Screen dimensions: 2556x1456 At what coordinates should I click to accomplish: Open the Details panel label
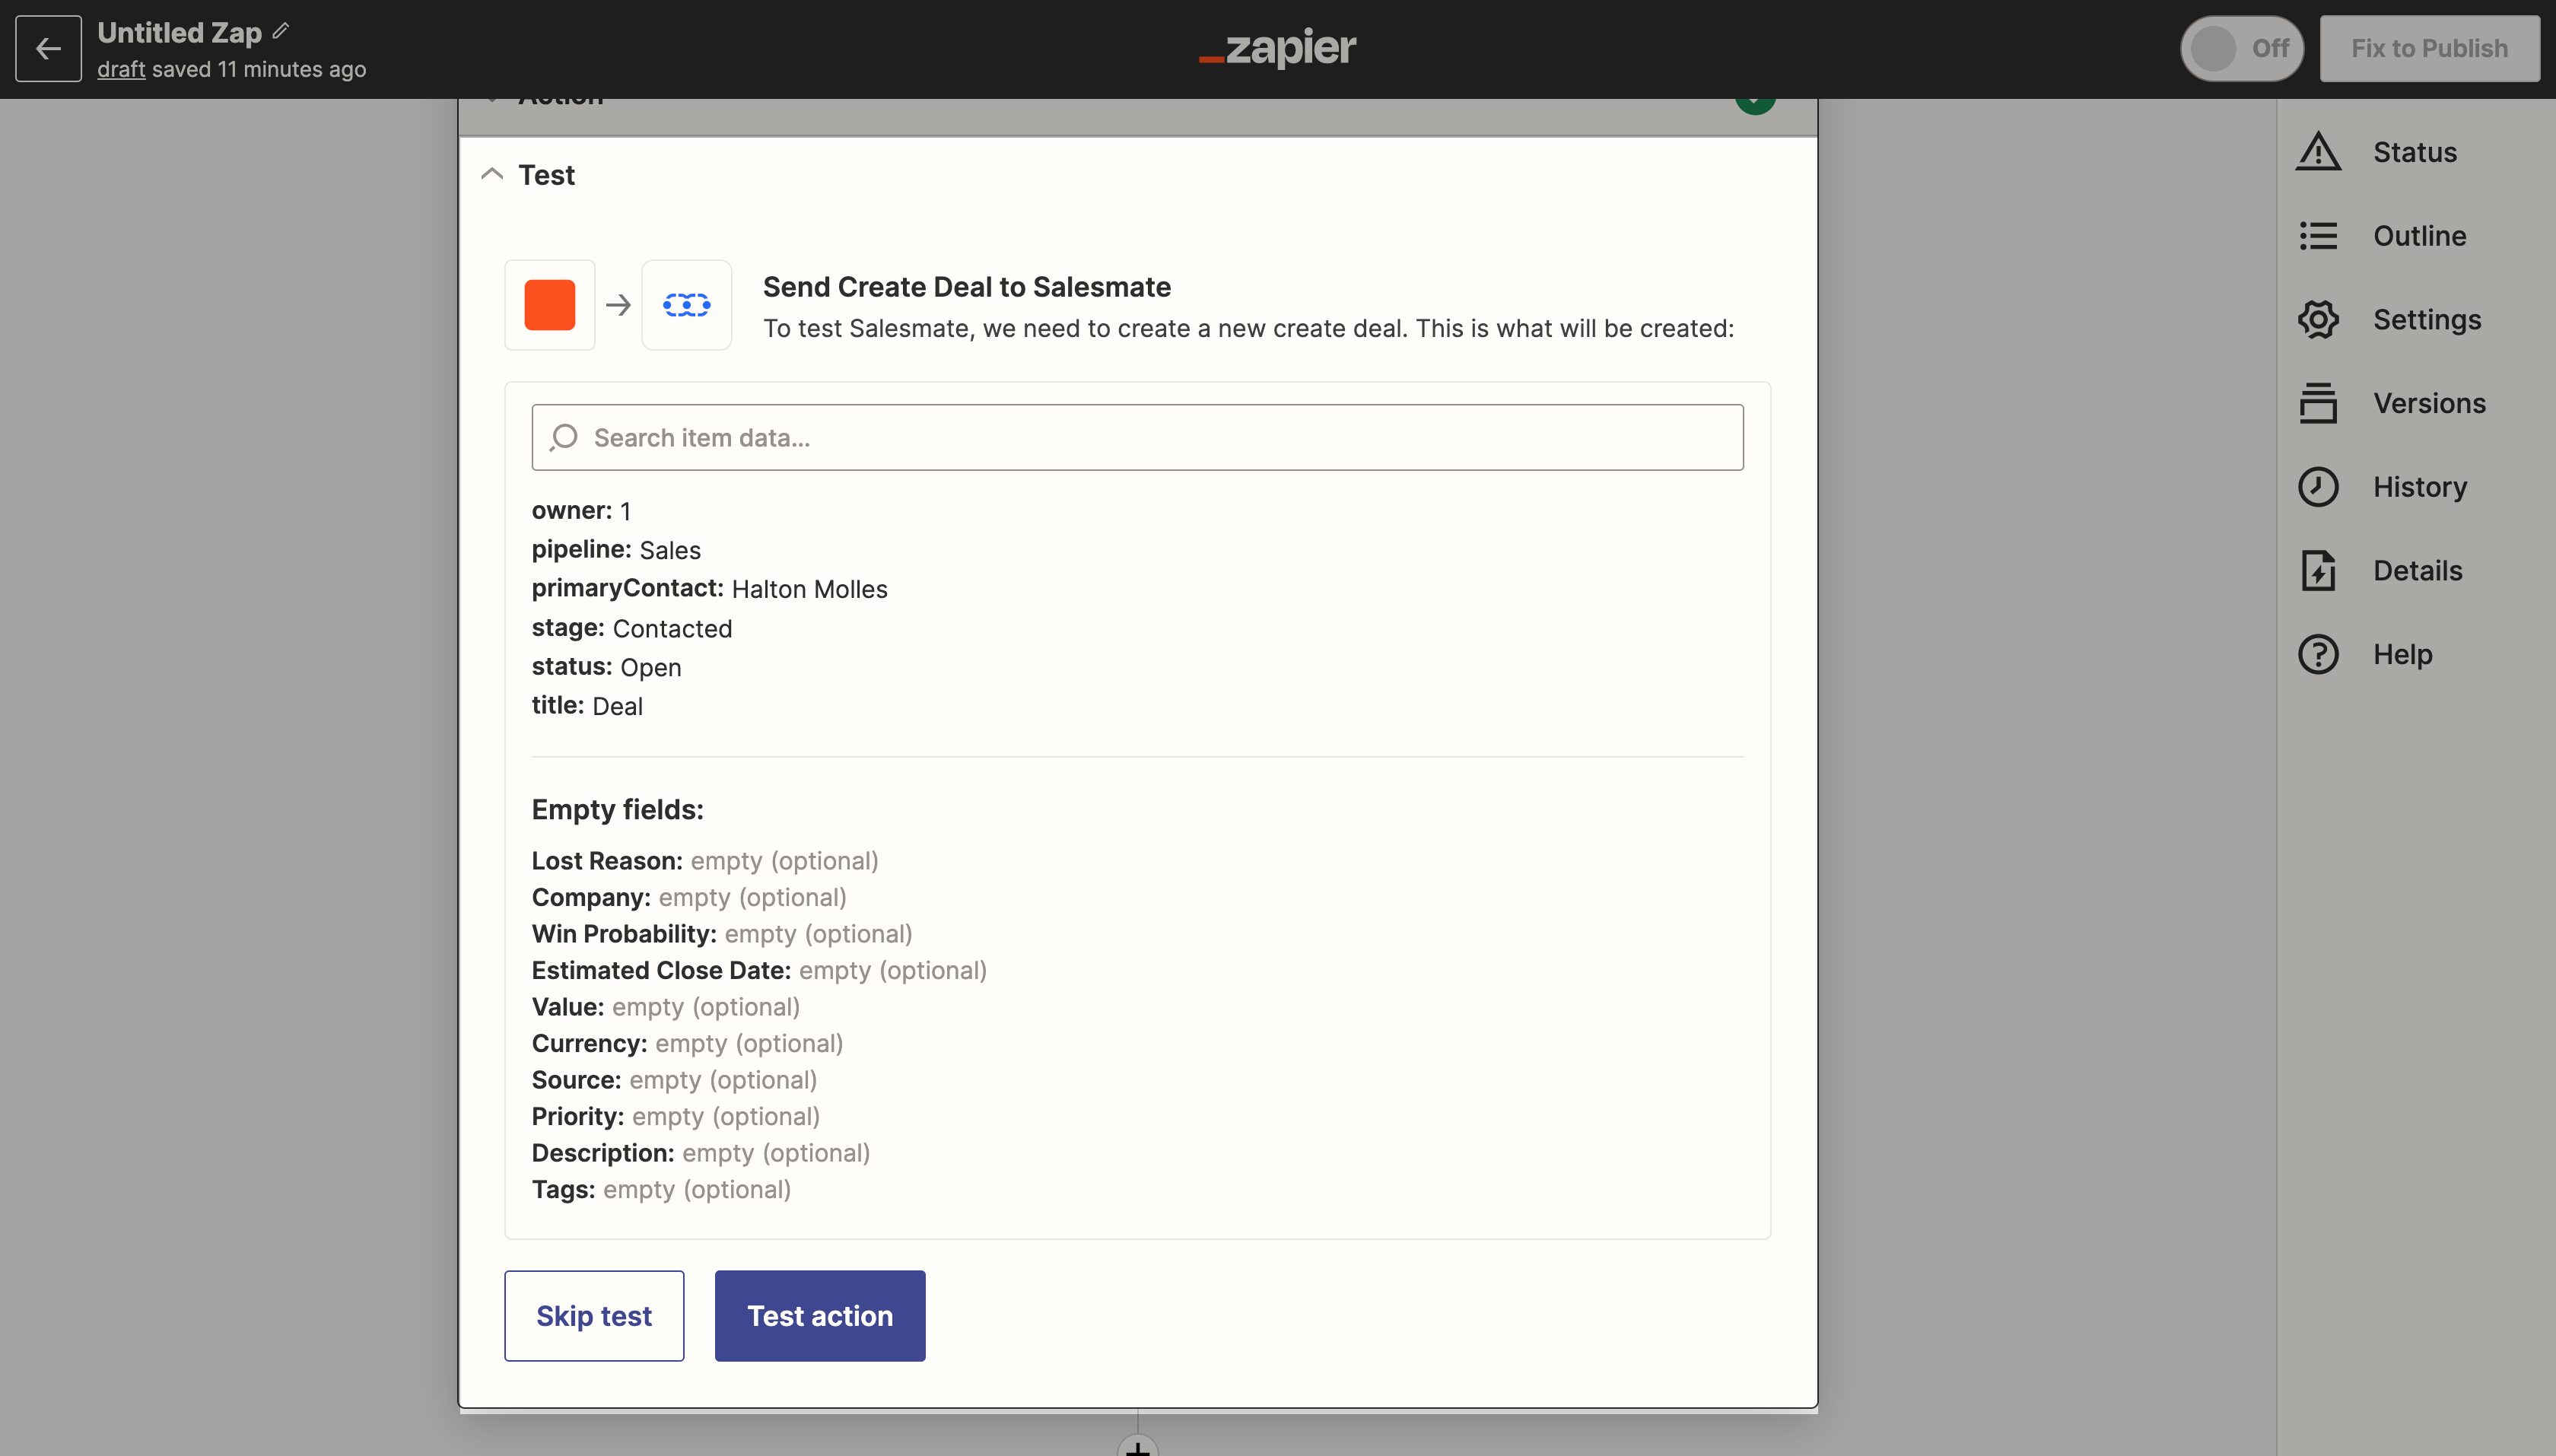(x=2417, y=570)
